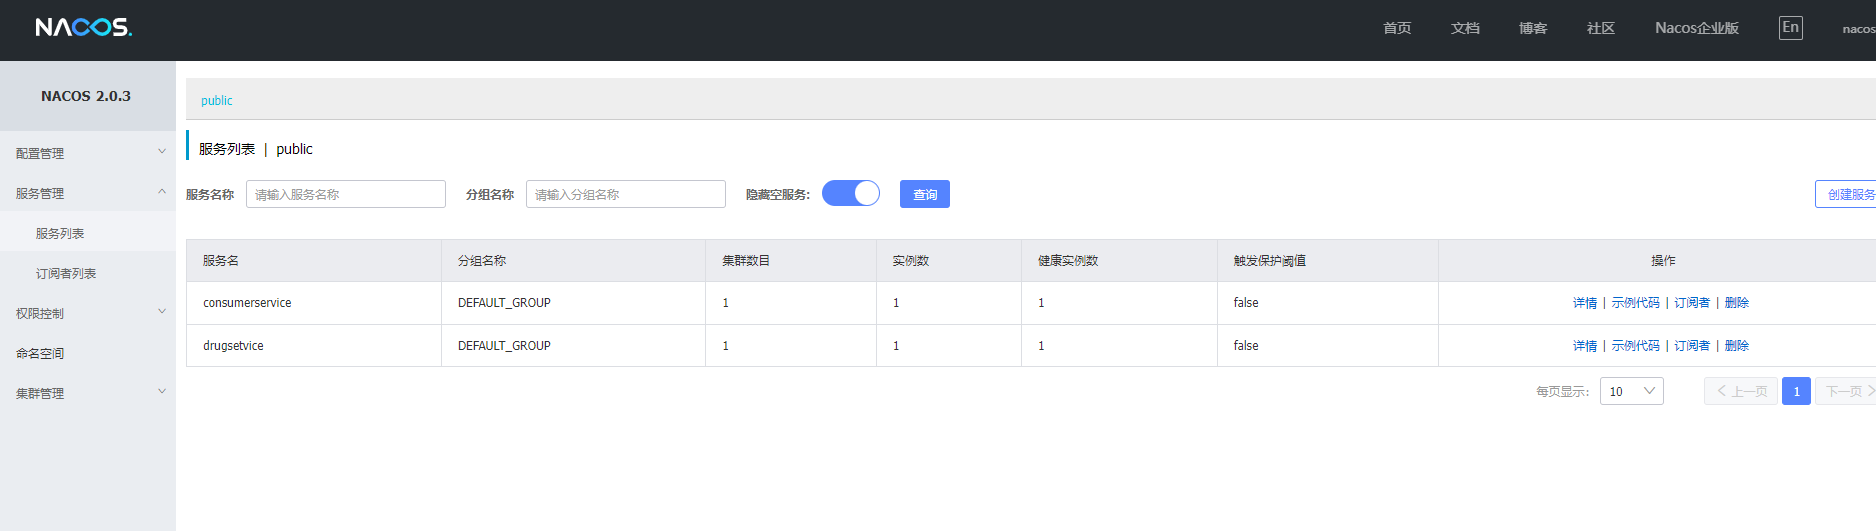
Task: Open 订阅者列表 in the sidebar
Action: 66,273
